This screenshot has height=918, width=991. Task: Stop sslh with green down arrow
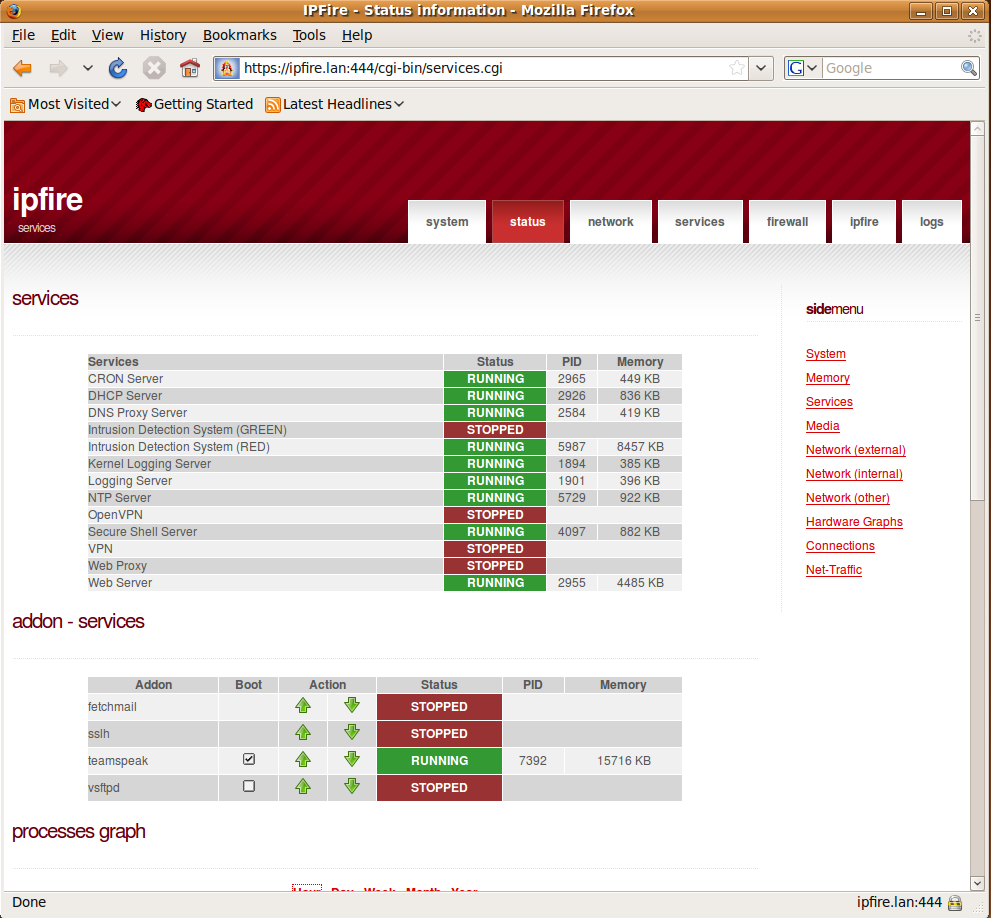pos(352,733)
